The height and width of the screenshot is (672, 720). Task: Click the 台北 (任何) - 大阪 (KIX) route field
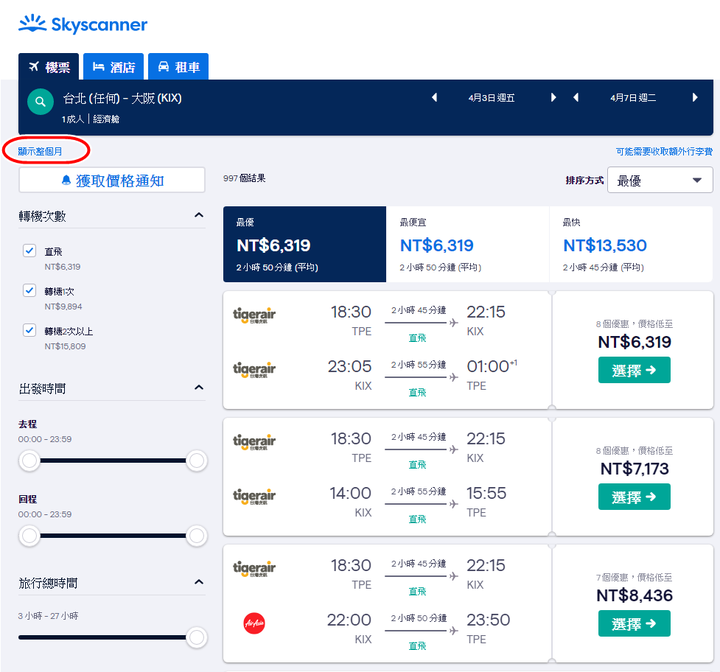click(x=122, y=98)
